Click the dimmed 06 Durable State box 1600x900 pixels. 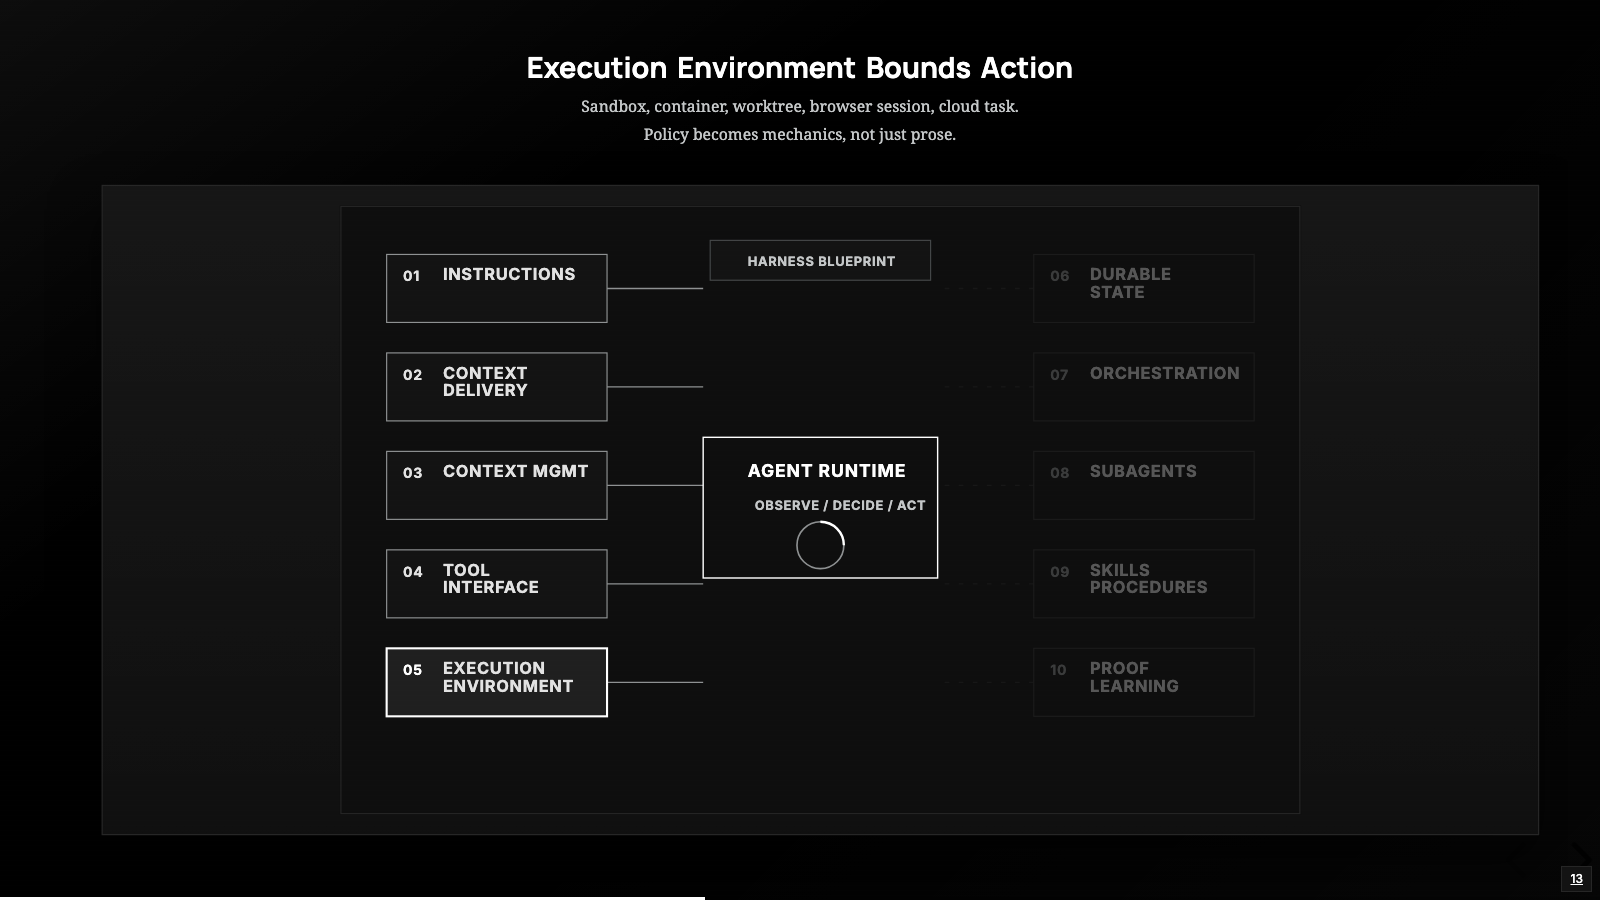click(x=1143, y=288)
